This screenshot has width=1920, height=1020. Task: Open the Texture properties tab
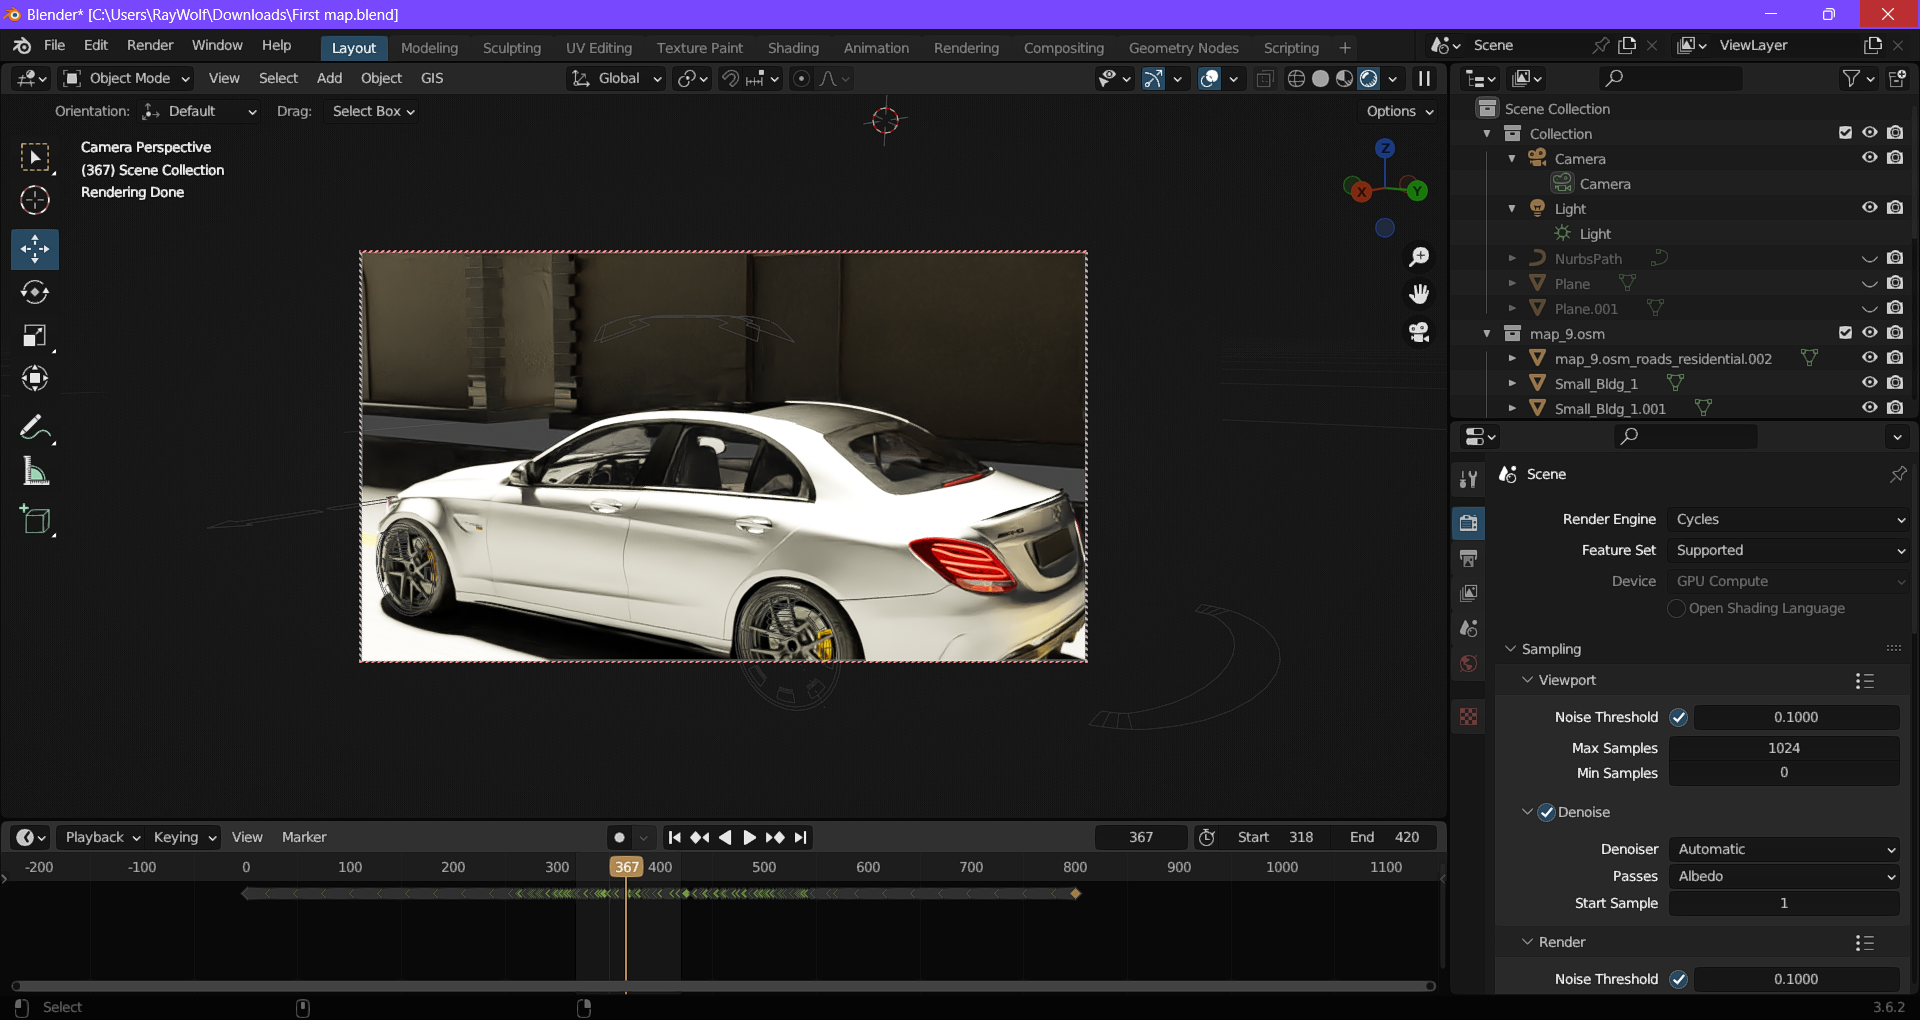point(1469,717)
